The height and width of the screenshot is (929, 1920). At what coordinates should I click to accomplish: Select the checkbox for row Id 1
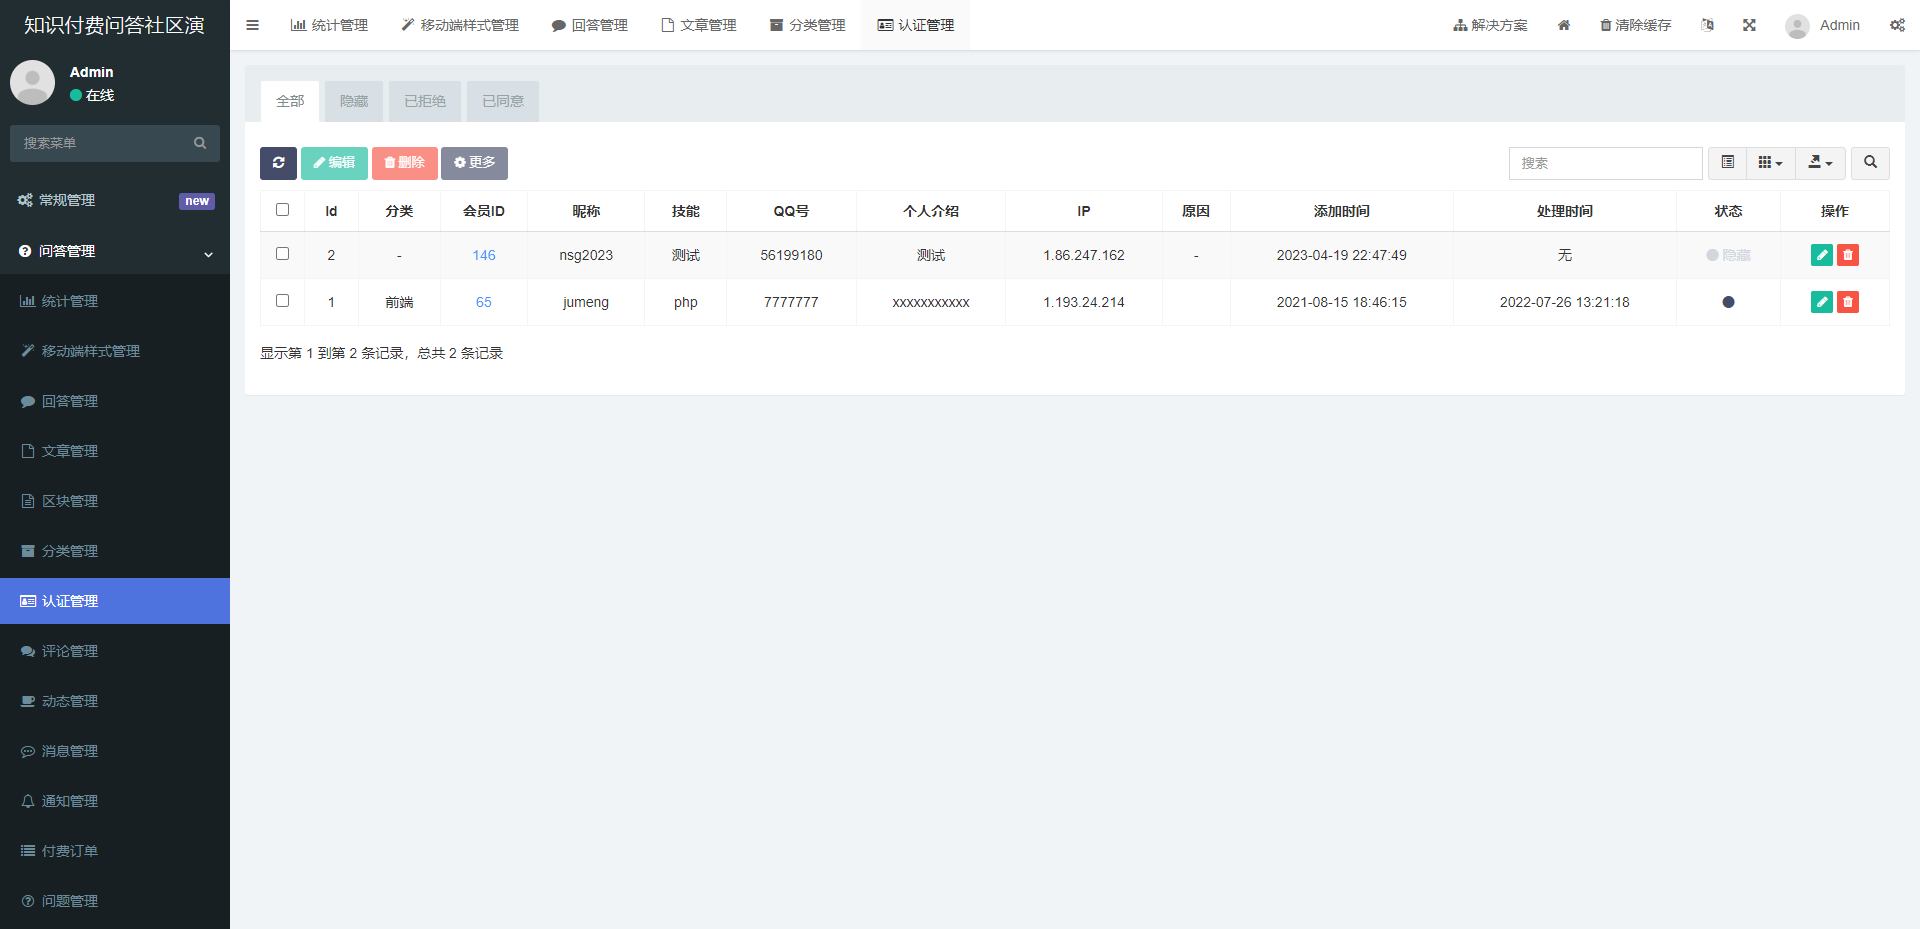[282, 301]
